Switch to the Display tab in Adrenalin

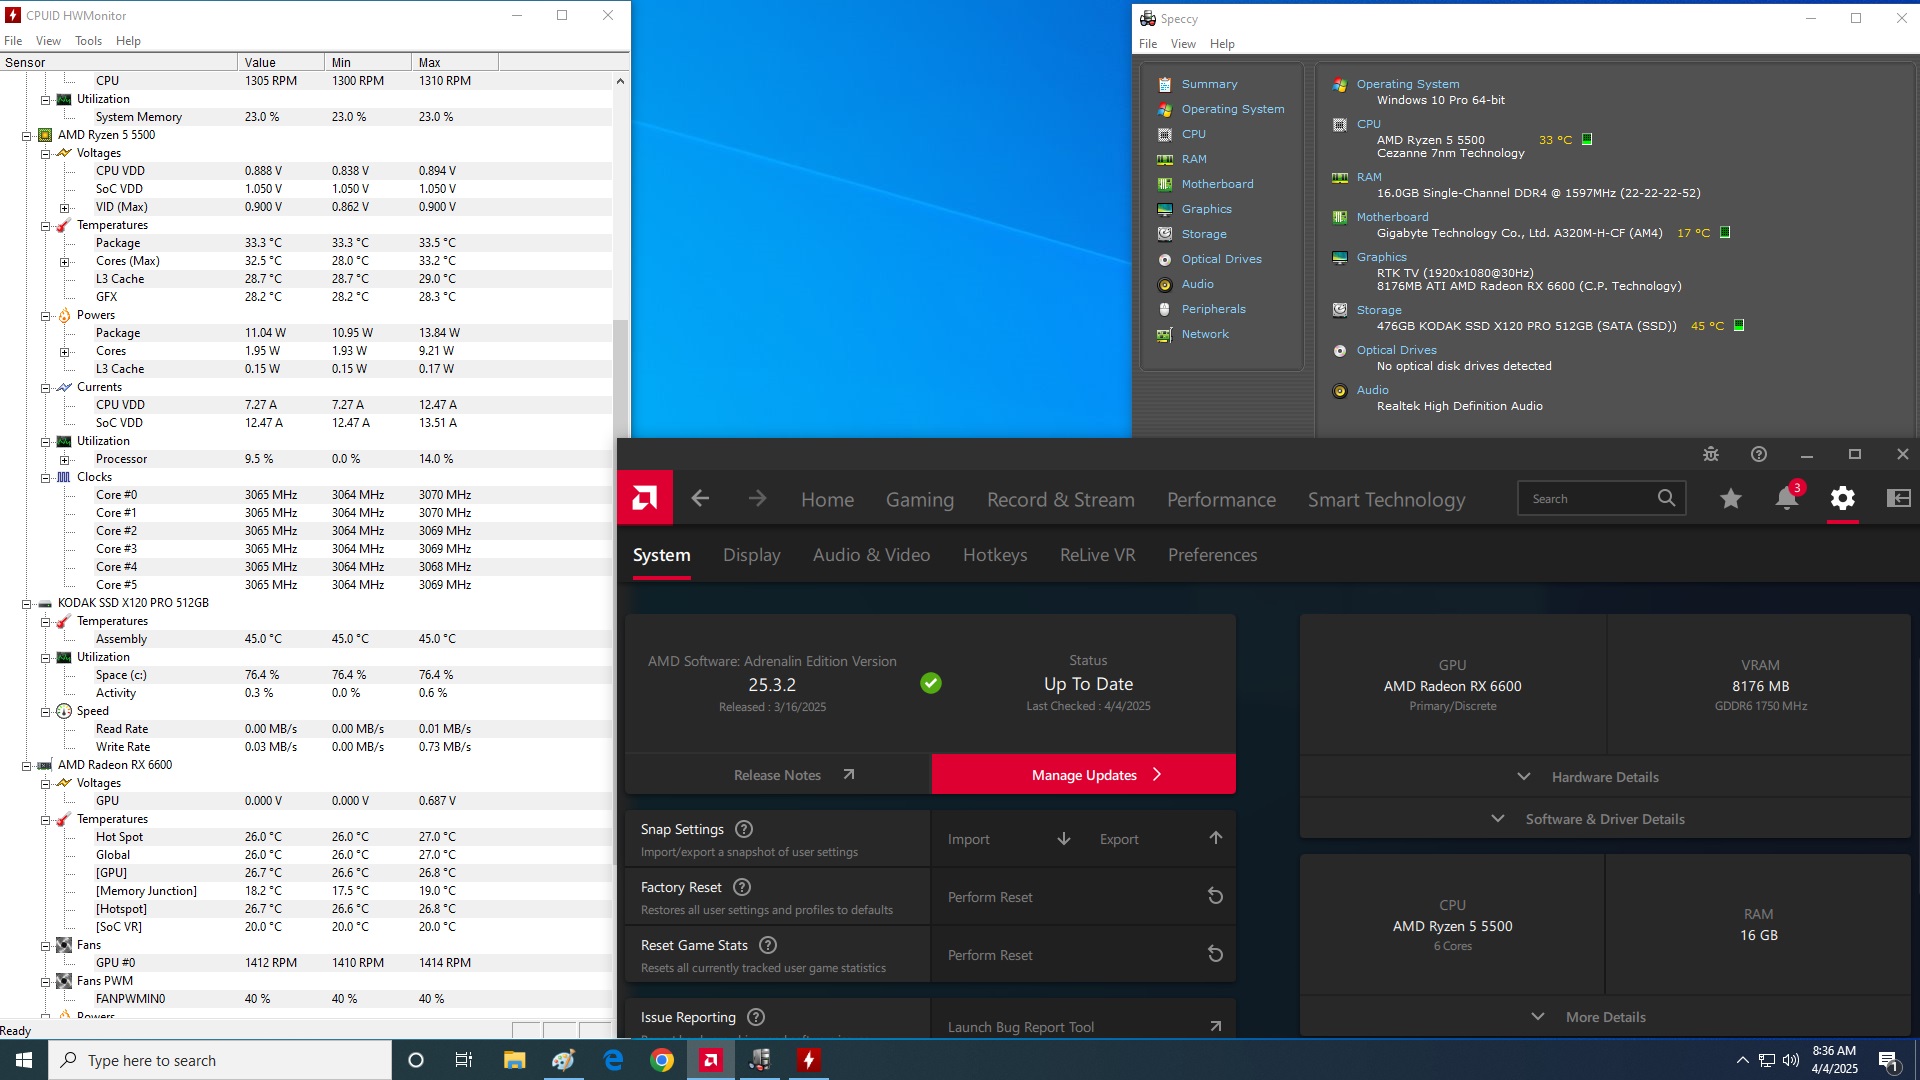click(x=751, y=555)
